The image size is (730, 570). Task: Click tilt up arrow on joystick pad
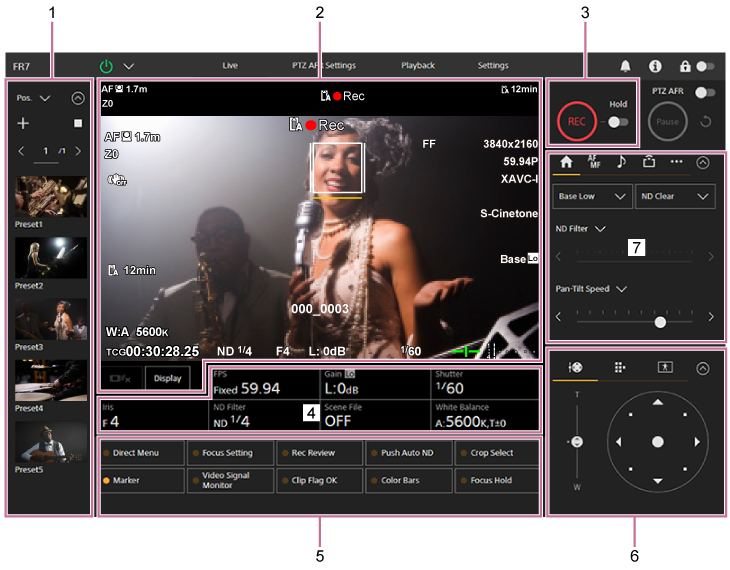657,402
